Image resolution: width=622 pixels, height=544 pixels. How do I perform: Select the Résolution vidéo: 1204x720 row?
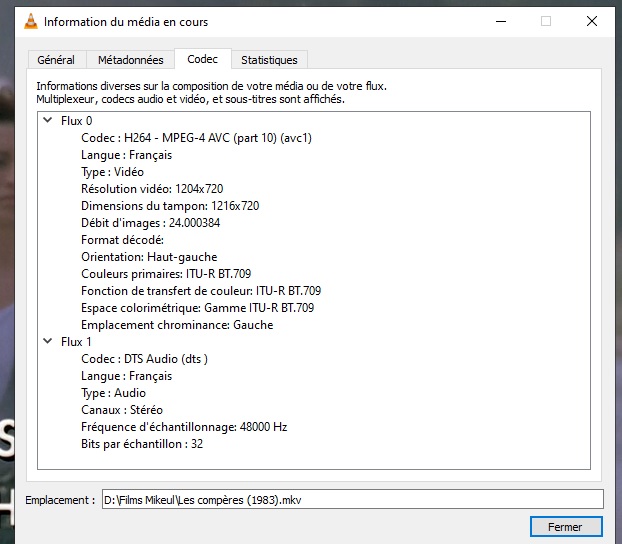[152, 189]
